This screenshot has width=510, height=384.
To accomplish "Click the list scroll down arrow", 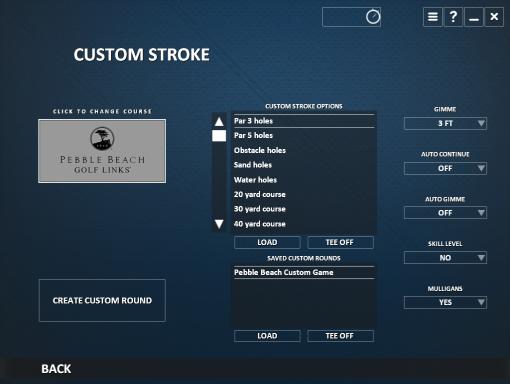I will 219,224.
